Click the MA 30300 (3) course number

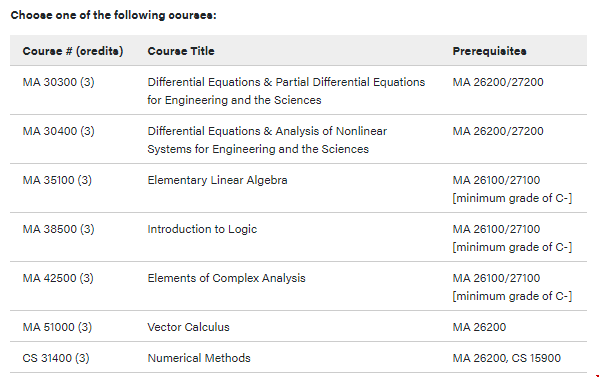click(58, 82)
